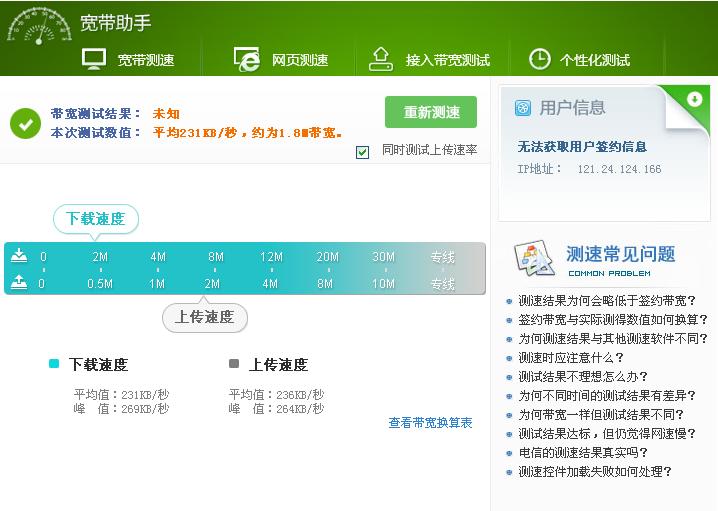Click the download row icon on the speed scale
The image size is (718, 511).
coord(19,256)
